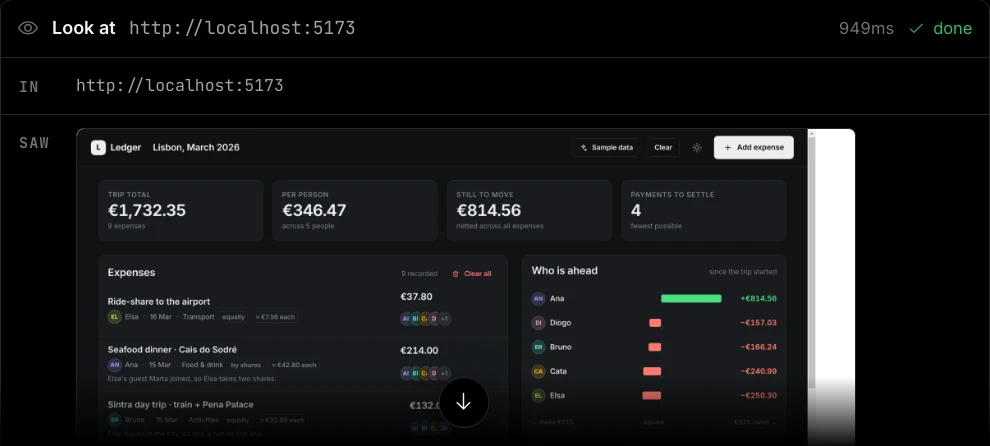Toggle the sun theme icon

tap(696, 147)
